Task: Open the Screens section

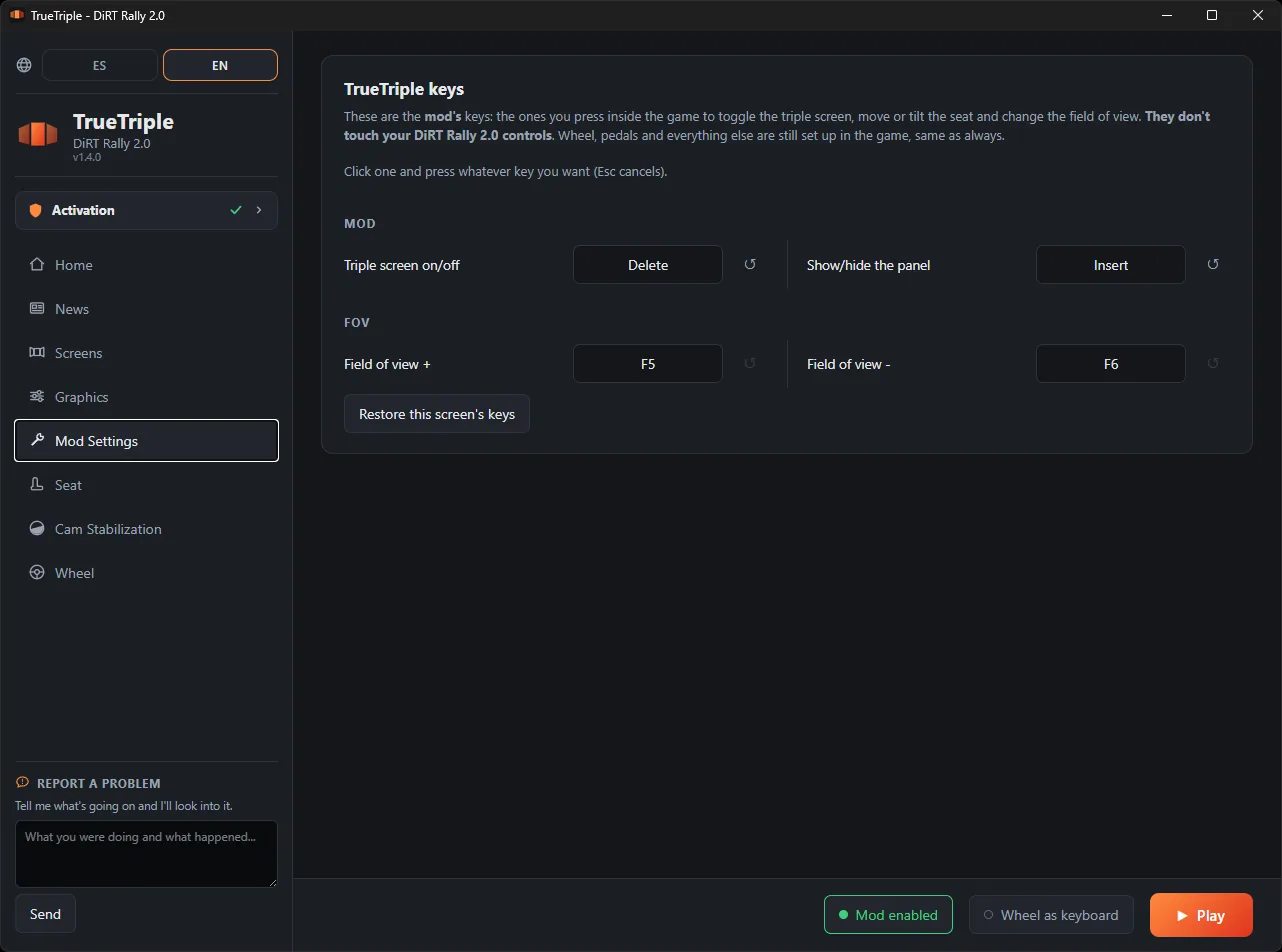Action: tap(146, 353)
